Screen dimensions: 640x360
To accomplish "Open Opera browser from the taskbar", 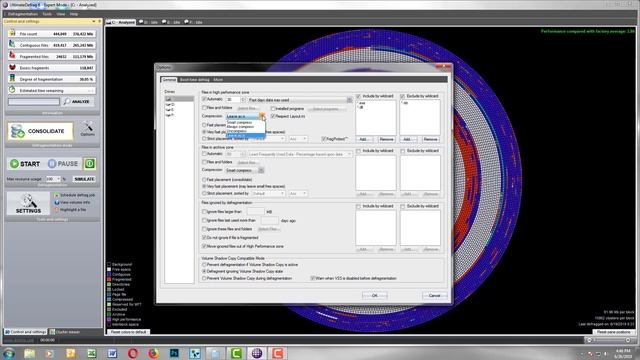I will (x=133, y=353).
